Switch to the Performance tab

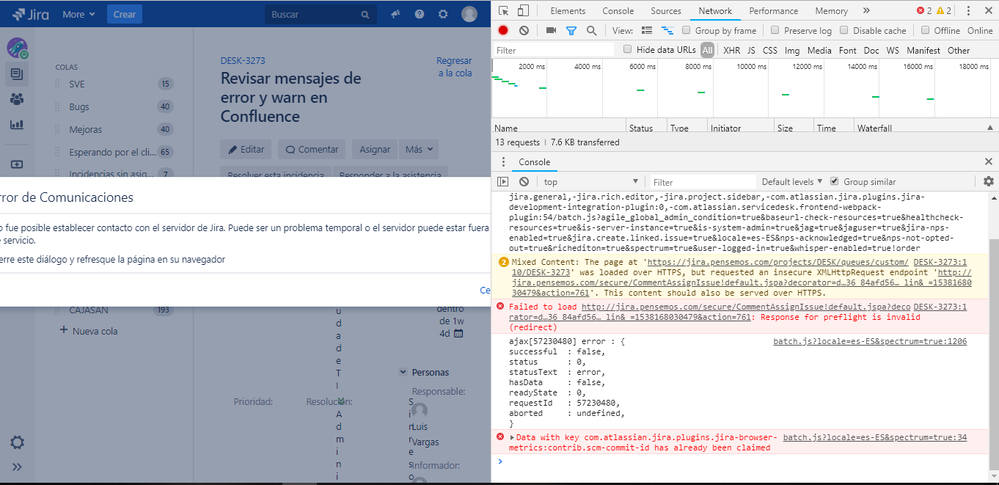point(773,11)
